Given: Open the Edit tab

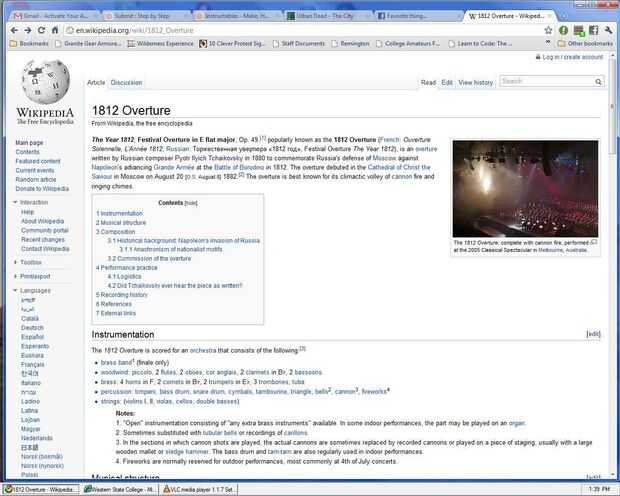Looking at the screenshot, I should tap(447, 82).
